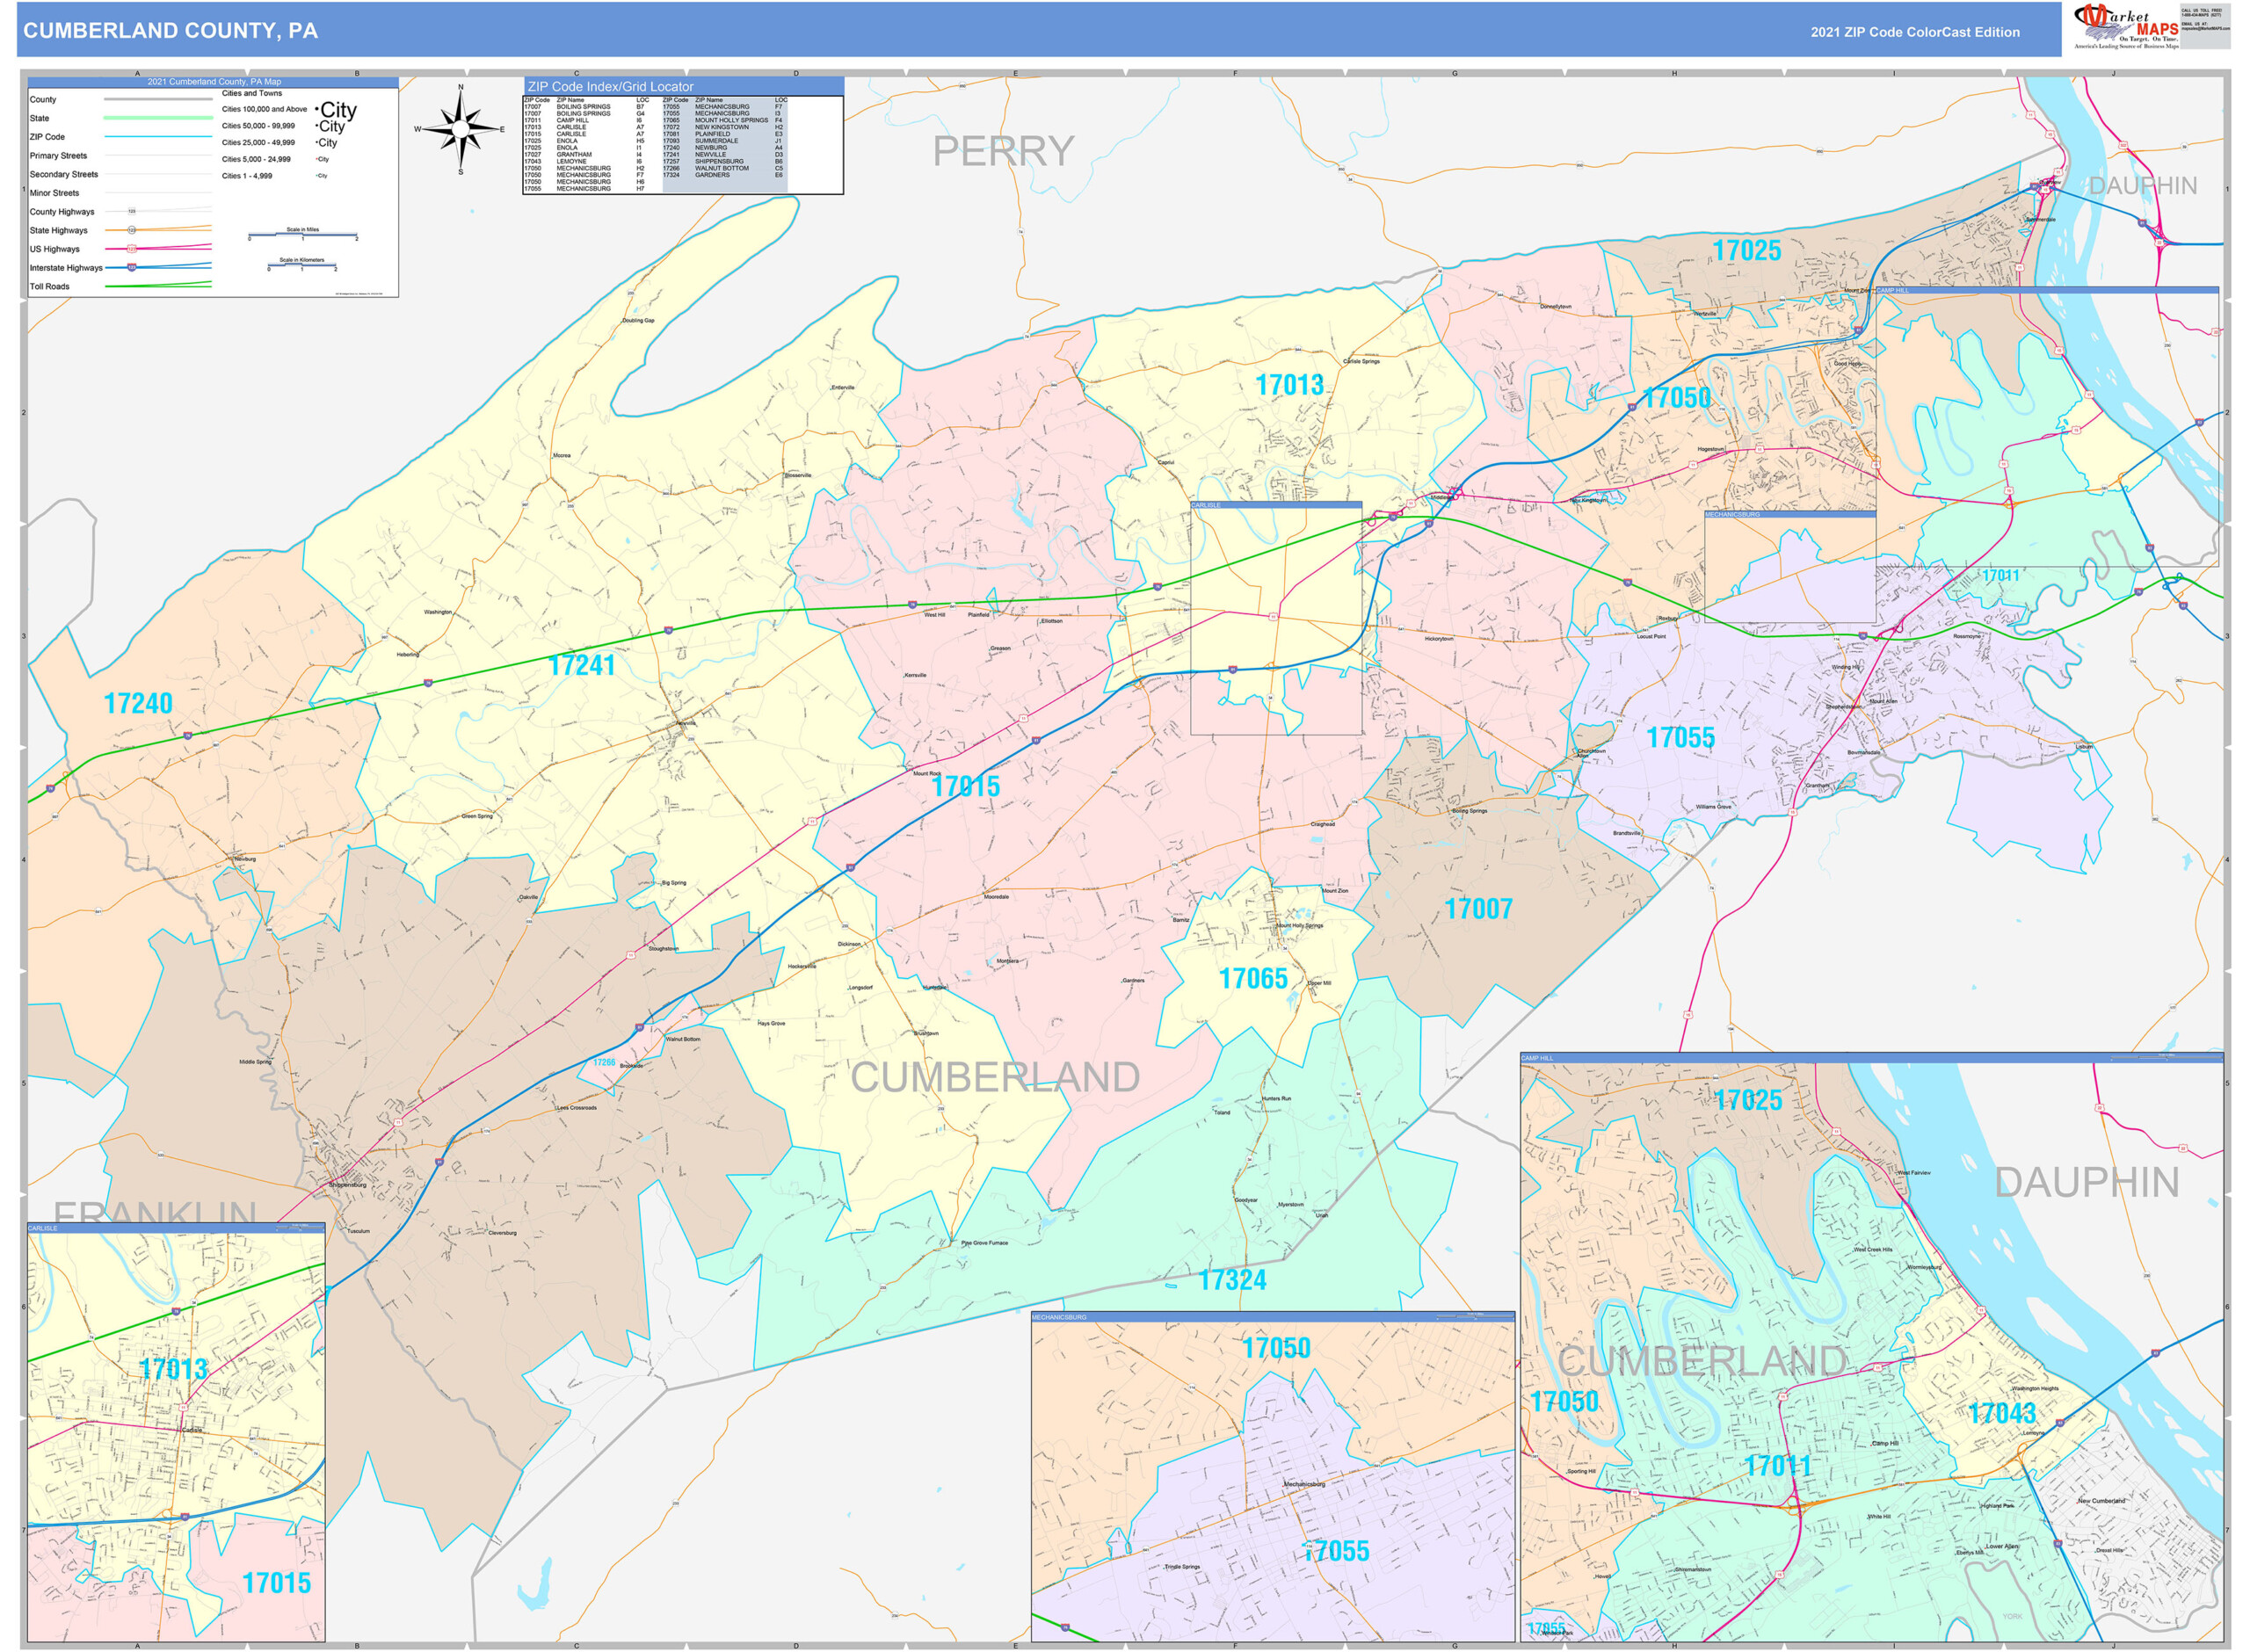Image resolution: width=2250 pixels, height=1652 pixels.
Task: Click the largest 'City' sample in legend
Action: click(x=338, y=109)
